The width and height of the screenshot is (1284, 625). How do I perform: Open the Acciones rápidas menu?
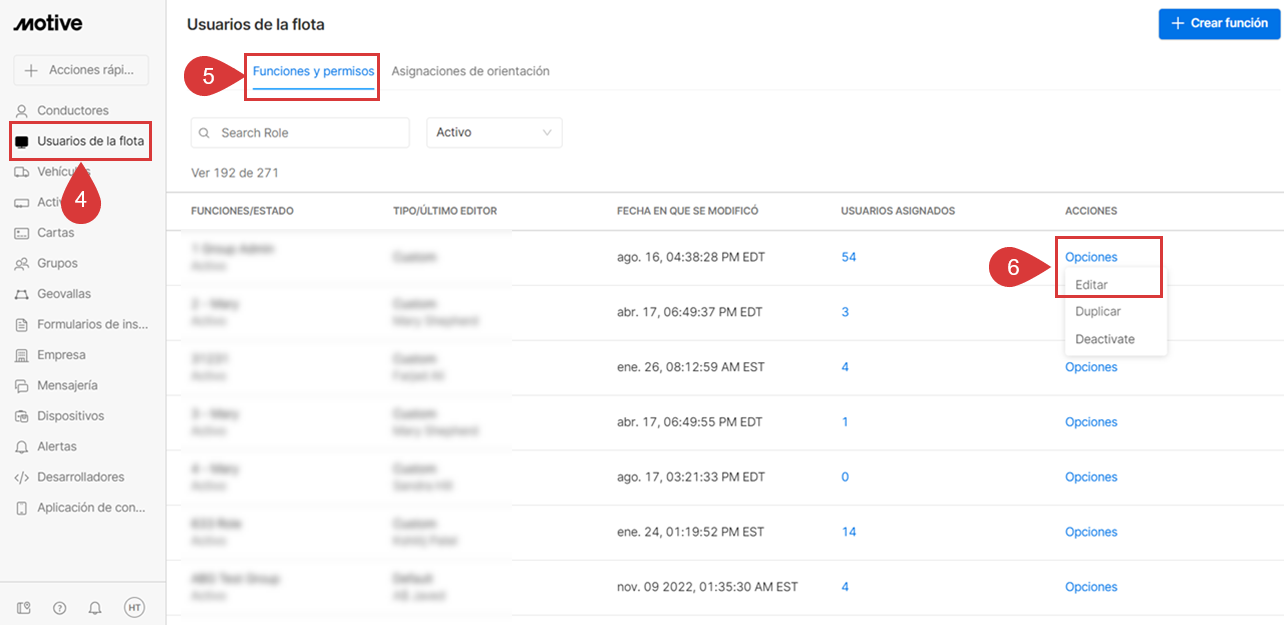(x=81, y=70)
